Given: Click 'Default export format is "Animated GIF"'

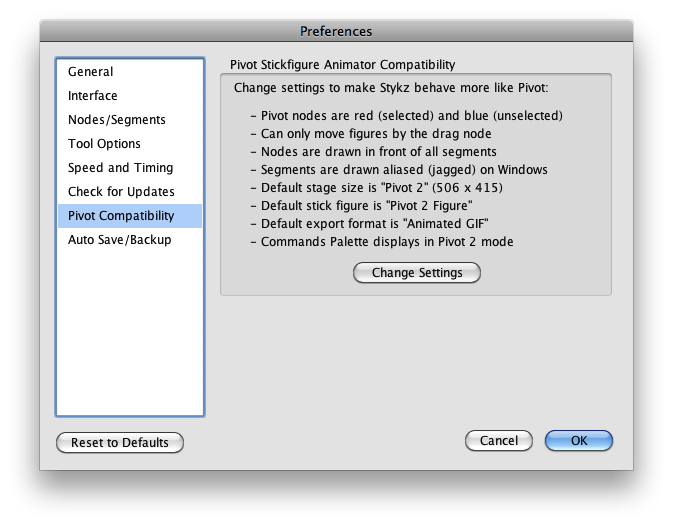Looking at the screenshot, I should 370,224.
